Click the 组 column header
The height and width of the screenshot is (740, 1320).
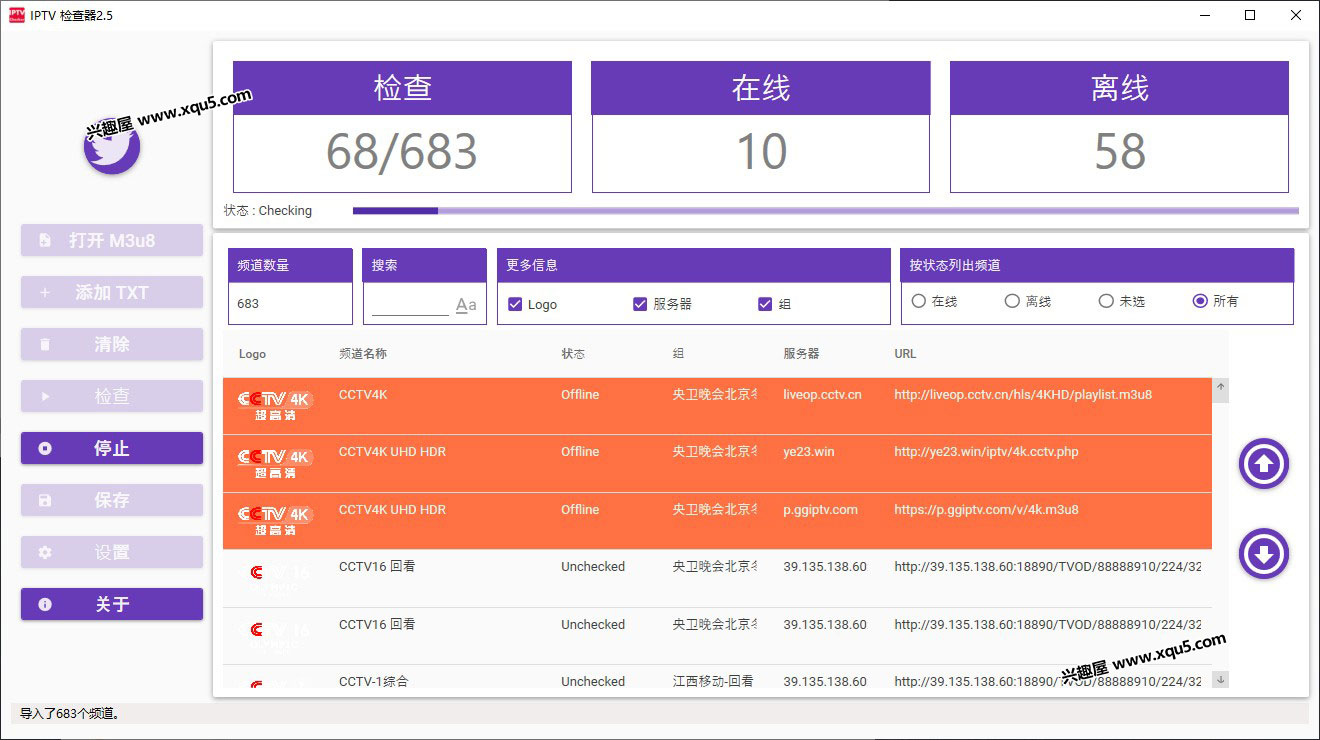point(679,354)
